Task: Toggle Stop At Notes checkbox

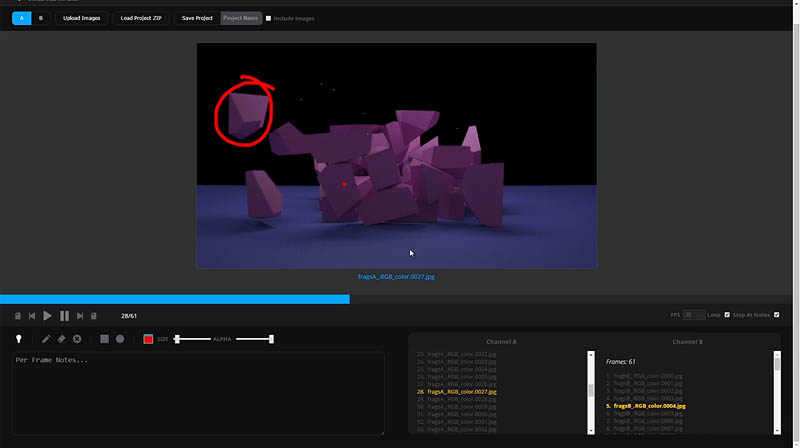Action: point(777,315)
